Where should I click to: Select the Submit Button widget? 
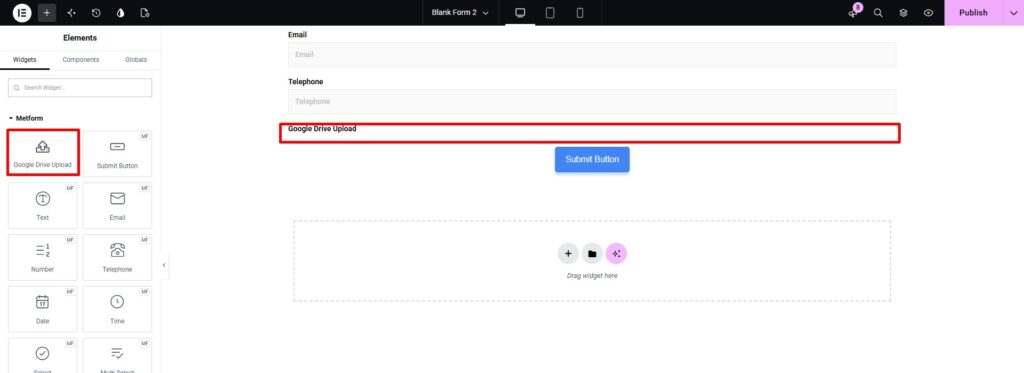pos(118,154)
